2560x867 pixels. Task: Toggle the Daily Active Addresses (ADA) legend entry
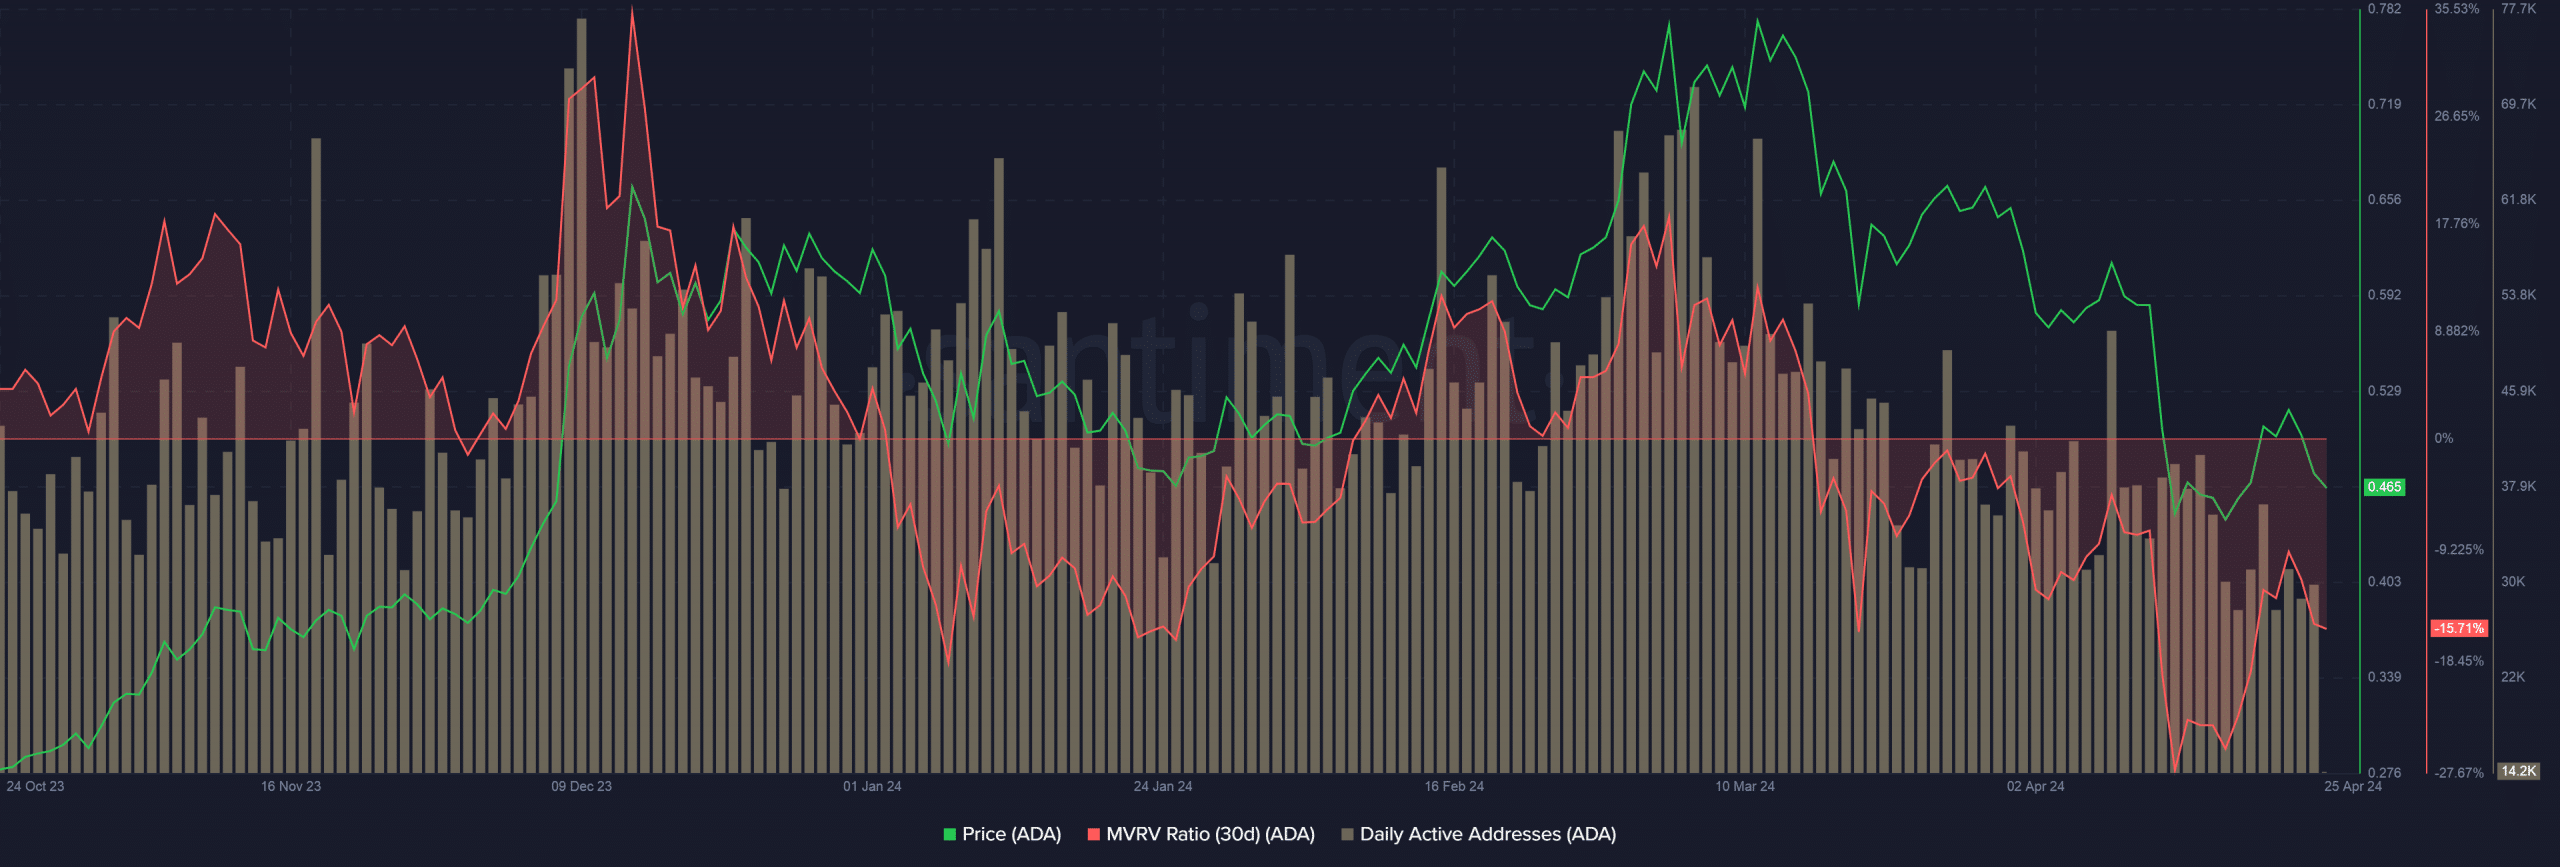[1478, 834]
